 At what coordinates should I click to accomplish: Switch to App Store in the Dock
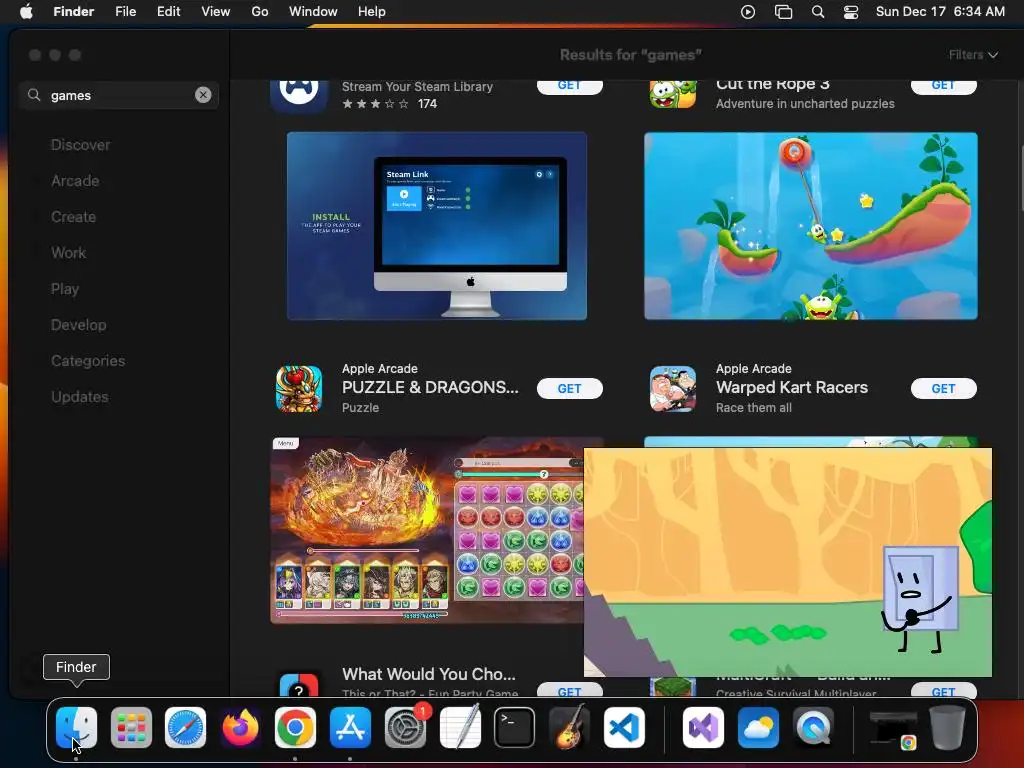point(350,727)
